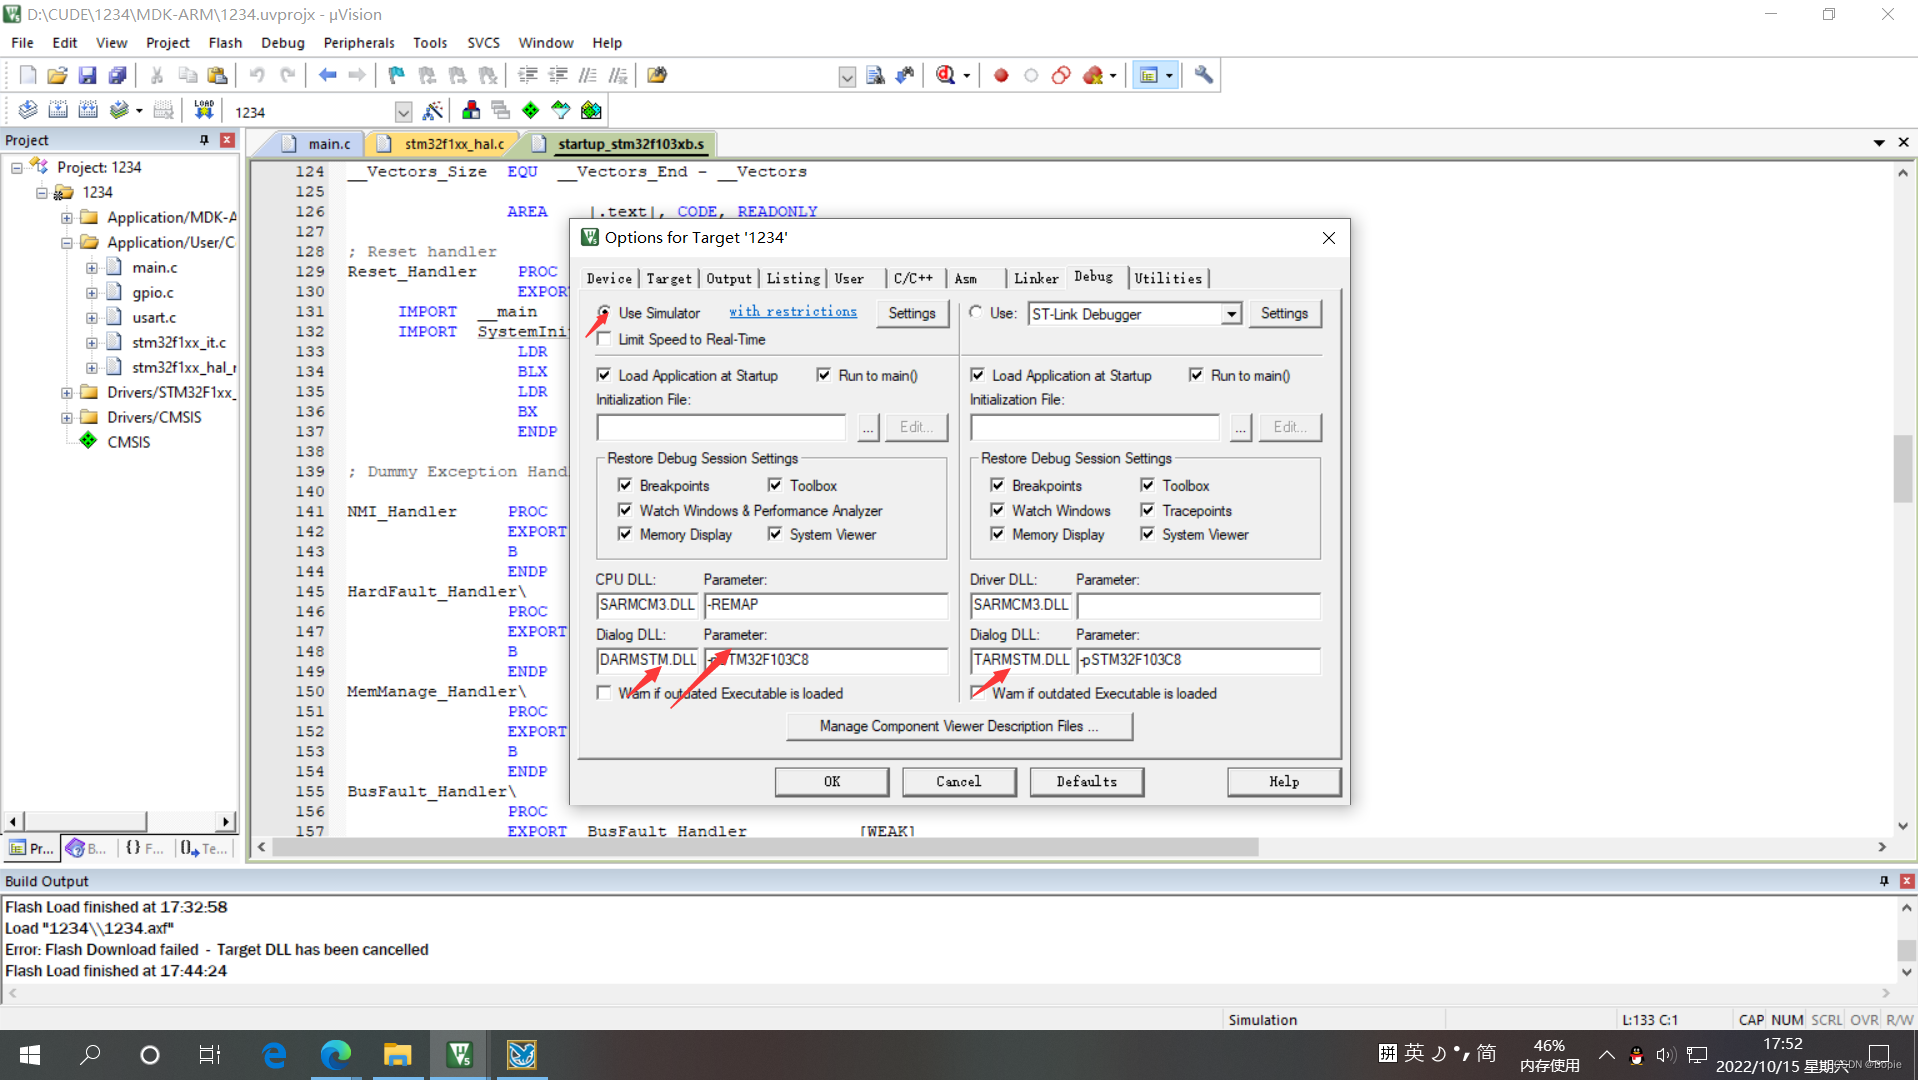Toggle the Tracepoints checkbox

click(1148, 510)
